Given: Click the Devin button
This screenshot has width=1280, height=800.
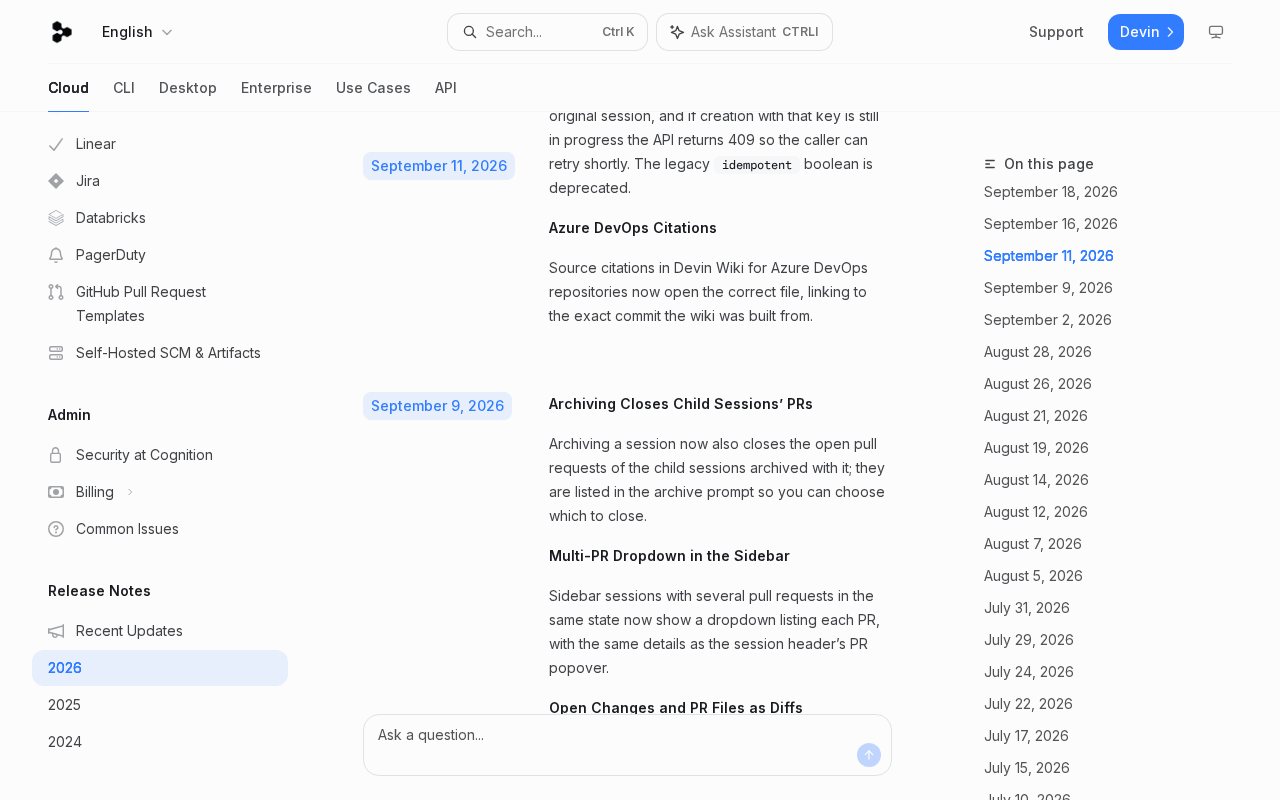Looking at the screenshot, I should pyautogui.click(x=1146, y=32).
